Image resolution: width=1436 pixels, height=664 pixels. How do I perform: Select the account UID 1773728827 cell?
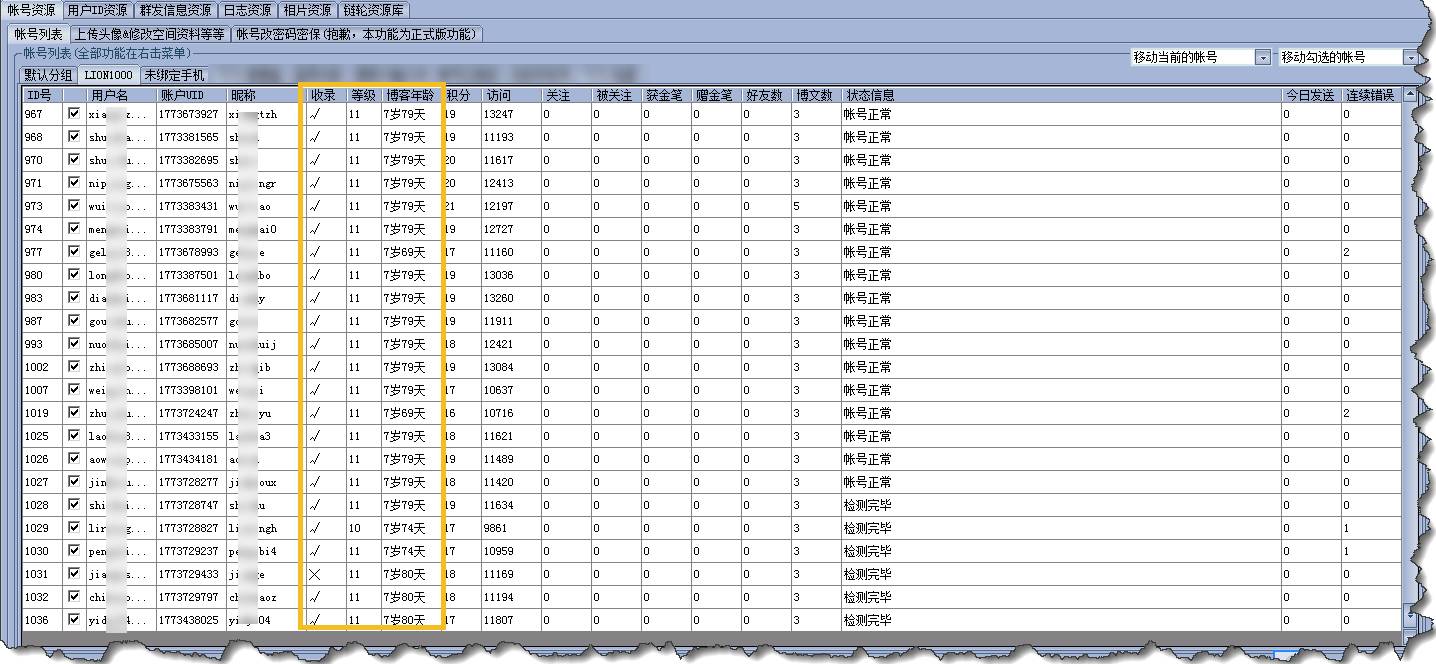[188, 529]
